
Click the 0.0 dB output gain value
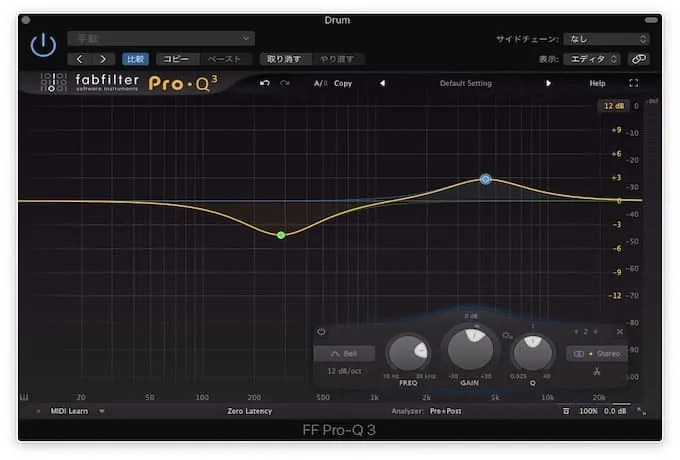pos(615,411)
